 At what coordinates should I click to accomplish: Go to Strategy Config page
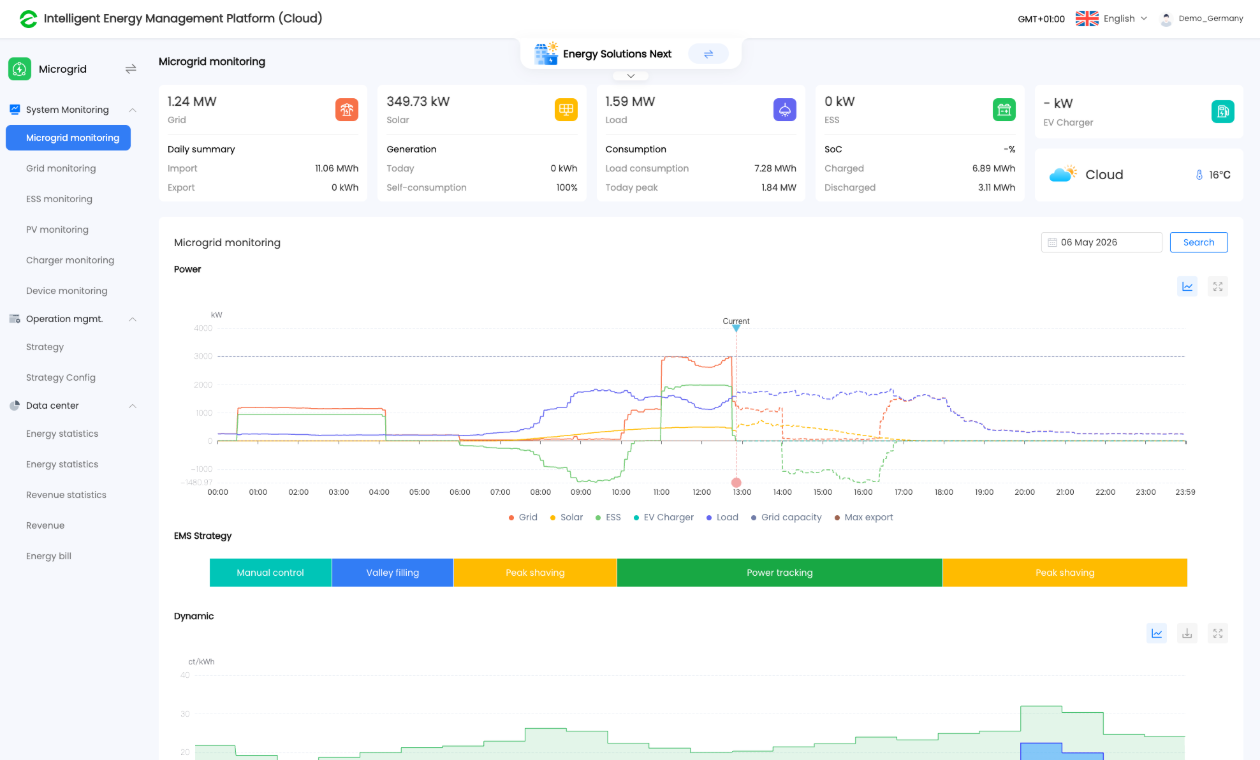pos(61,378)
